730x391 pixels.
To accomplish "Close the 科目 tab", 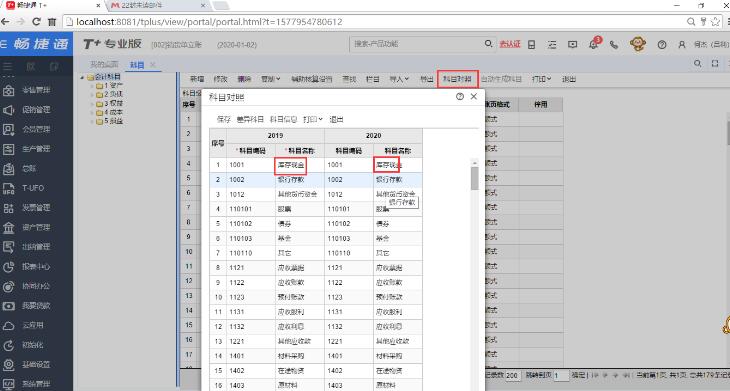I will tap(153, 65).
